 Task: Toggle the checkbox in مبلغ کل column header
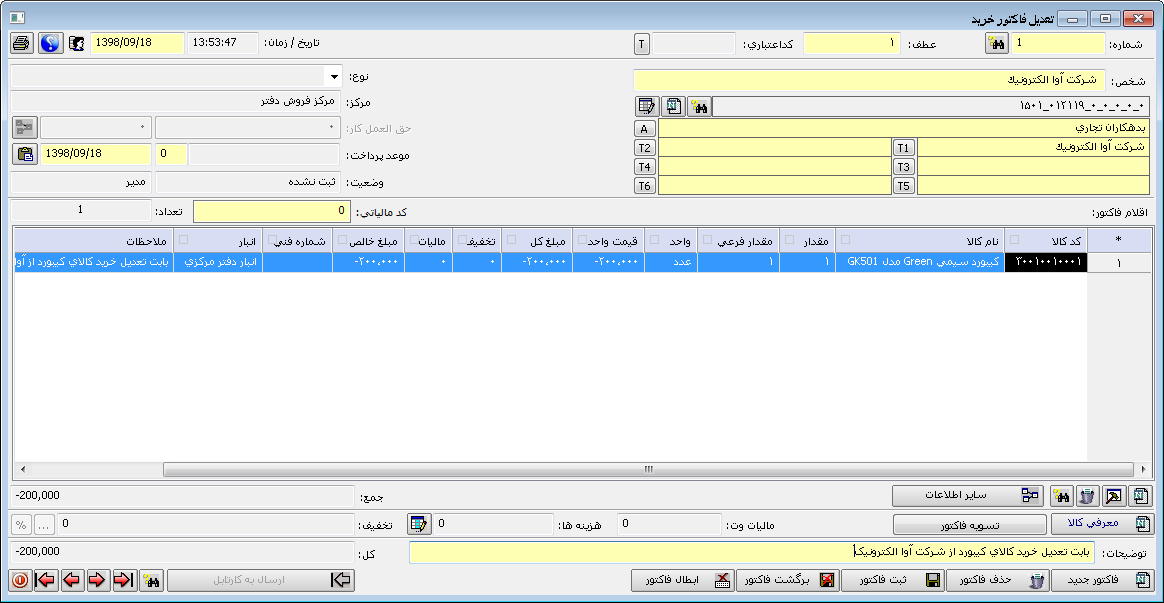click(511, 240)
